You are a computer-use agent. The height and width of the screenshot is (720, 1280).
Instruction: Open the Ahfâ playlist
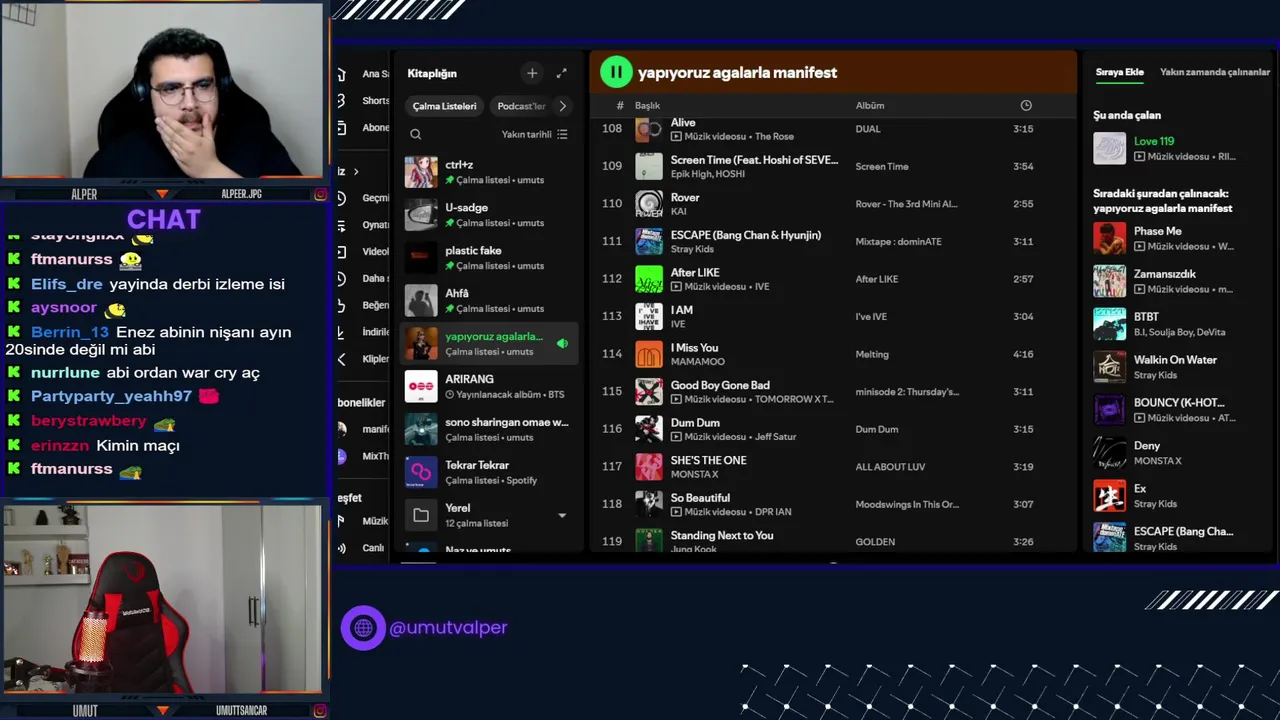click(489, 301)
